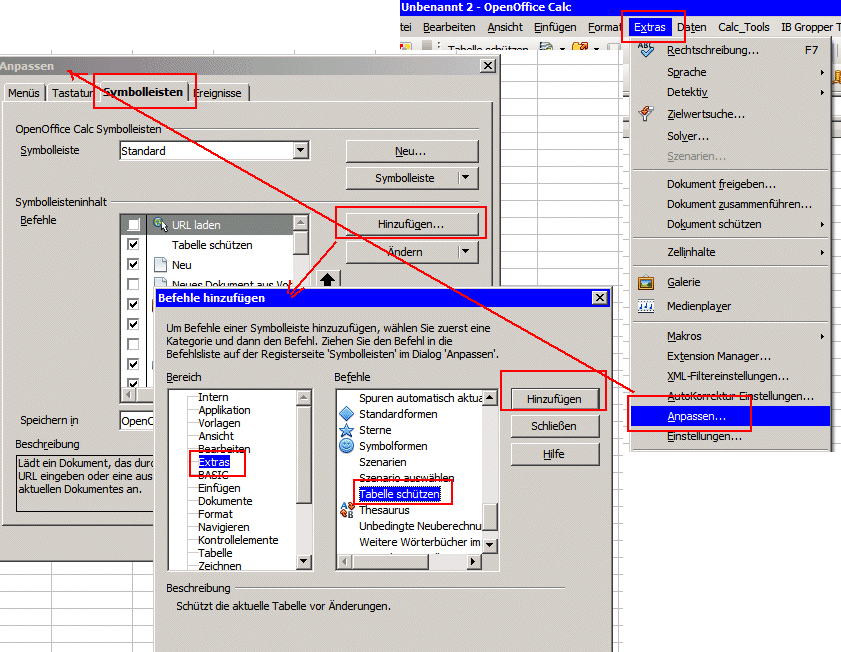The width and height of the screenshot is (841, 652).
Task: Click Befehle list horizontal scroll-right arrow
Action: [x=473, y=561]
